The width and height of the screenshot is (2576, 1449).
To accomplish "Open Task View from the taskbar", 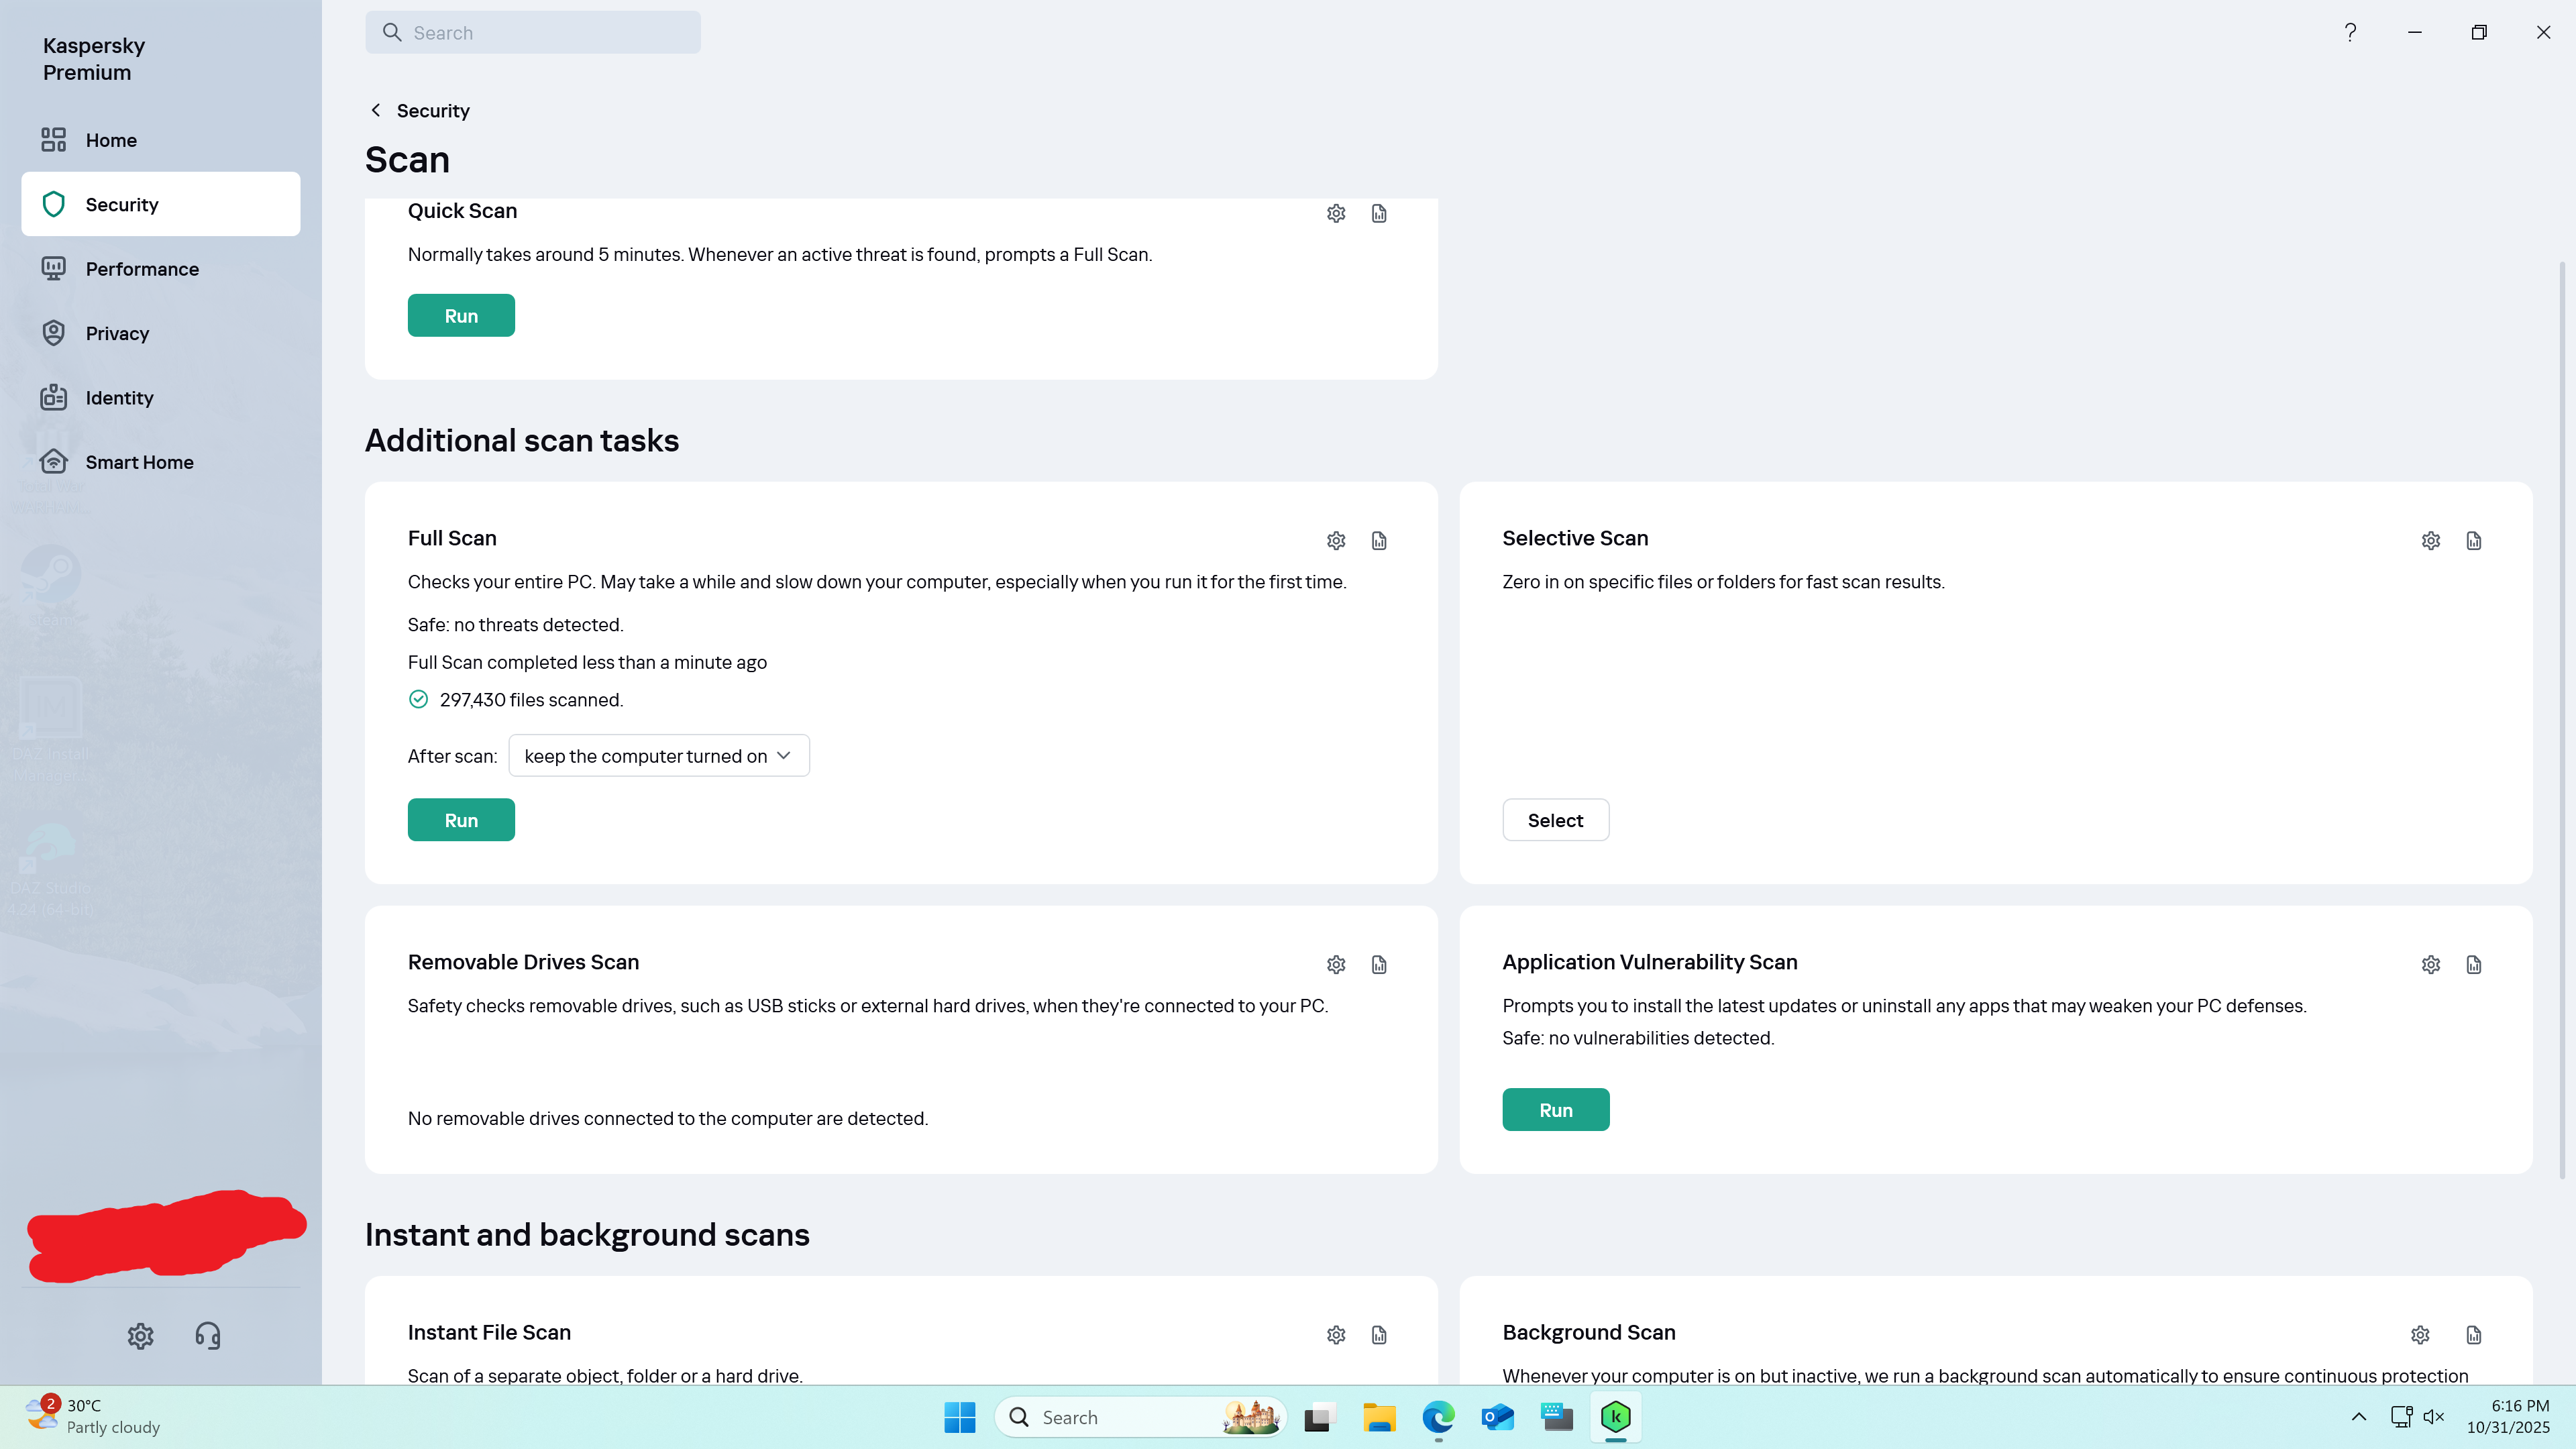I will pyautogui.click(x=1320, y=1417).
